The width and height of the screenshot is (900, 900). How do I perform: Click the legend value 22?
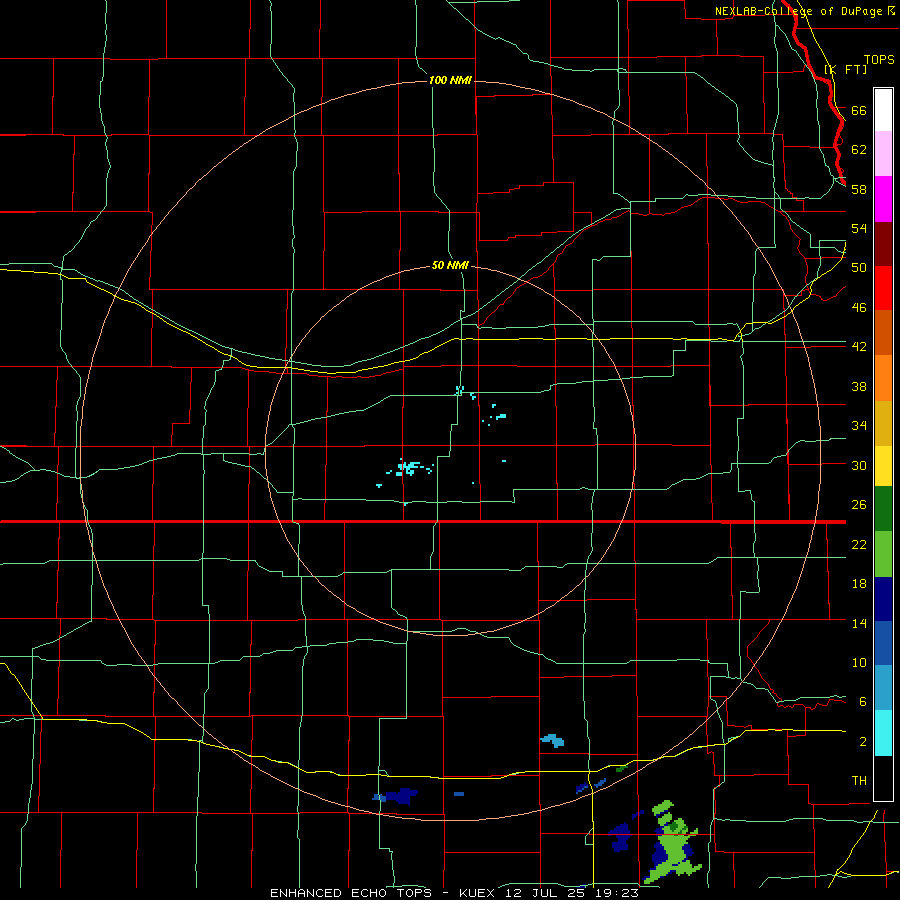pyautogui.click(x=859, y=545)
